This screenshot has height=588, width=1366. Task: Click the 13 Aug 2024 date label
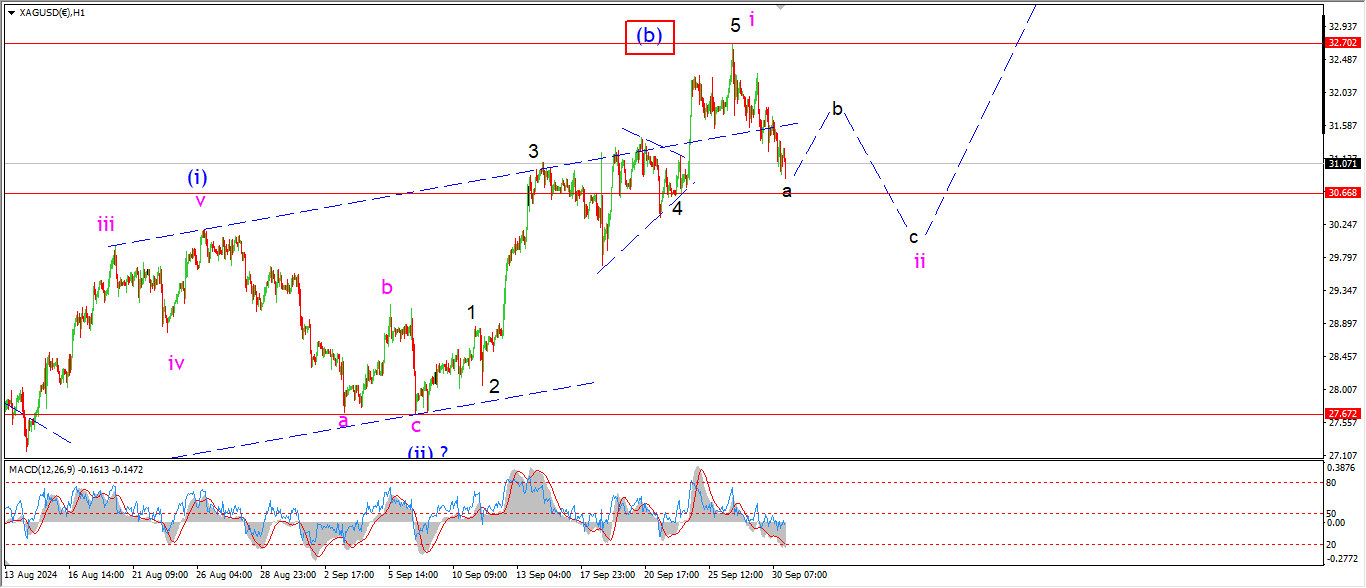(x=32, y=575)
